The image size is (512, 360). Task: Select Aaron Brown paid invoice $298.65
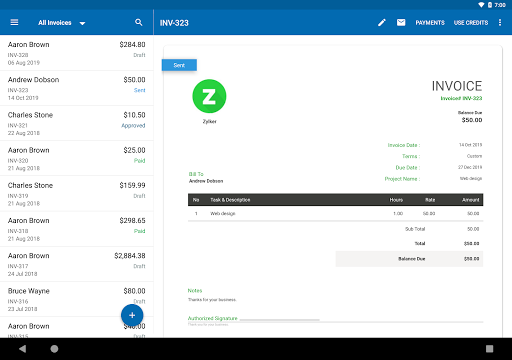(x=77, y=229)
